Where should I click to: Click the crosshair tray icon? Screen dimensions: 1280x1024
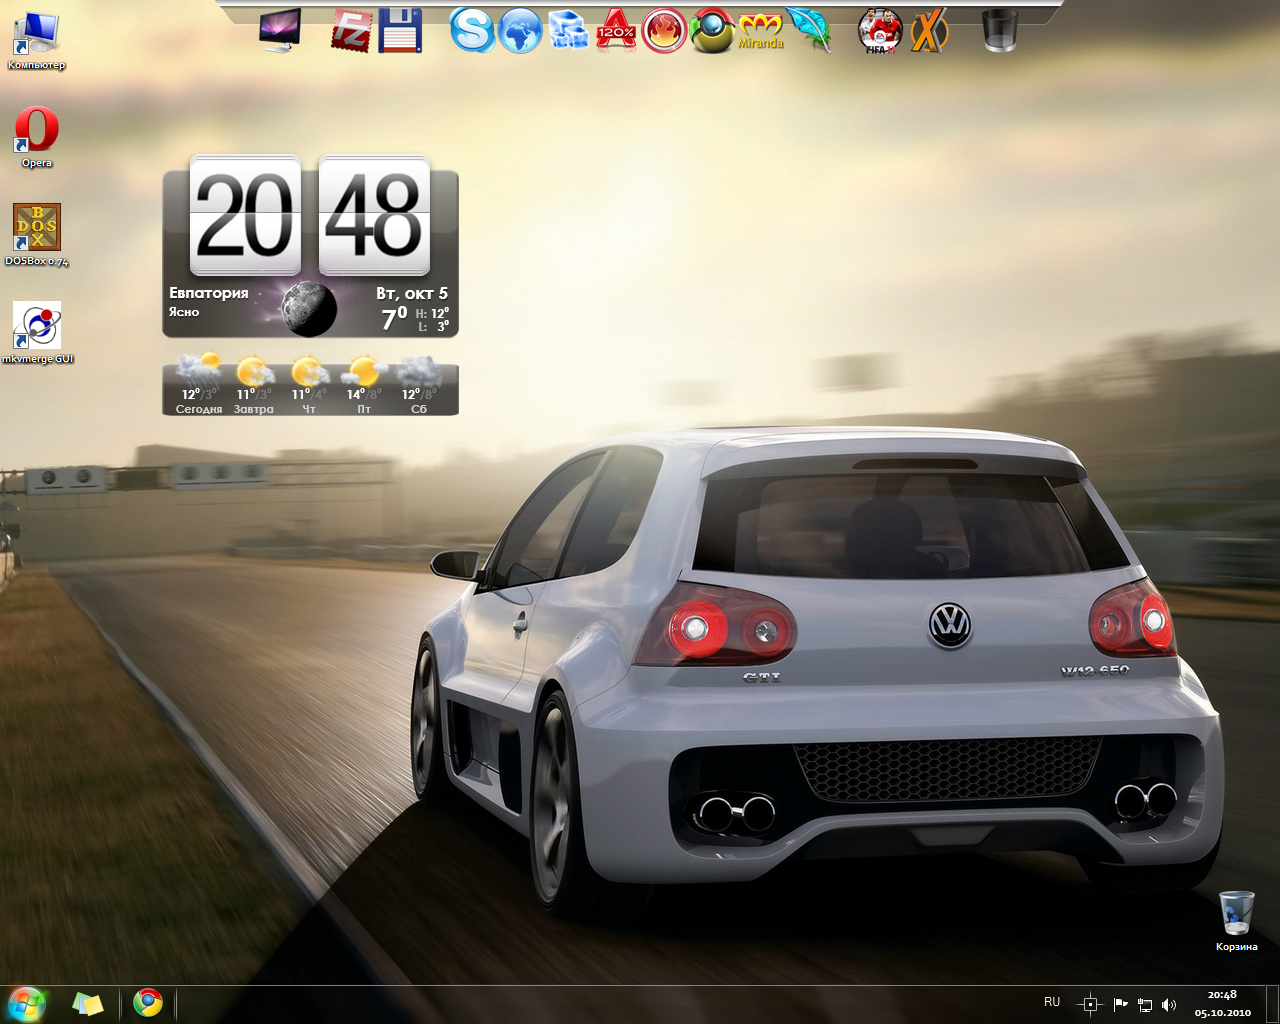(x=1091, y=1004)
